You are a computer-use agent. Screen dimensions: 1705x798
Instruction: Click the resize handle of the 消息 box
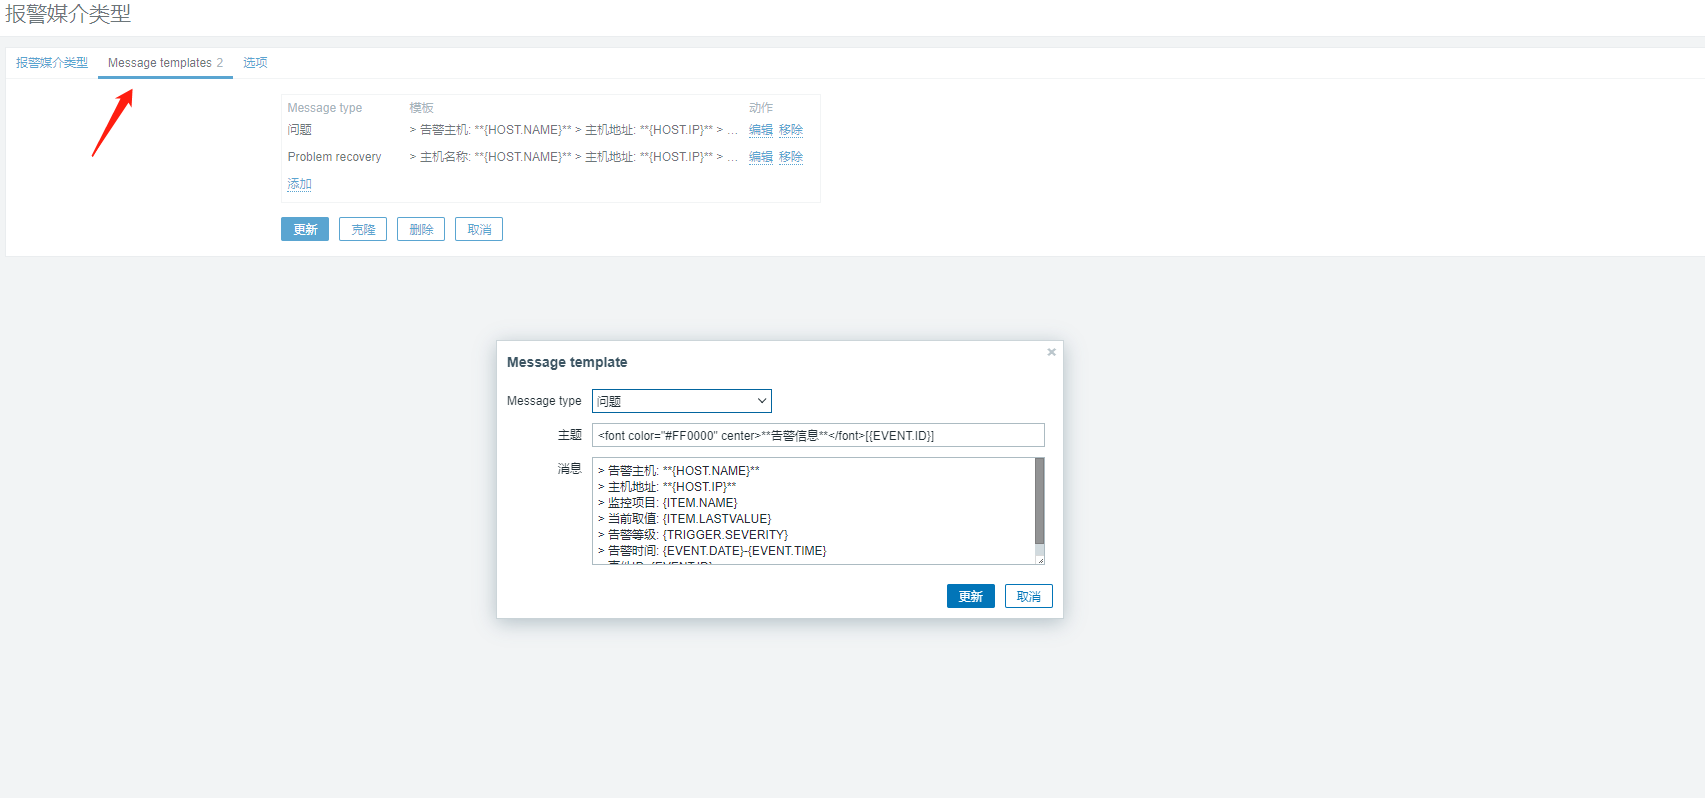click(x=1040, y=560)
